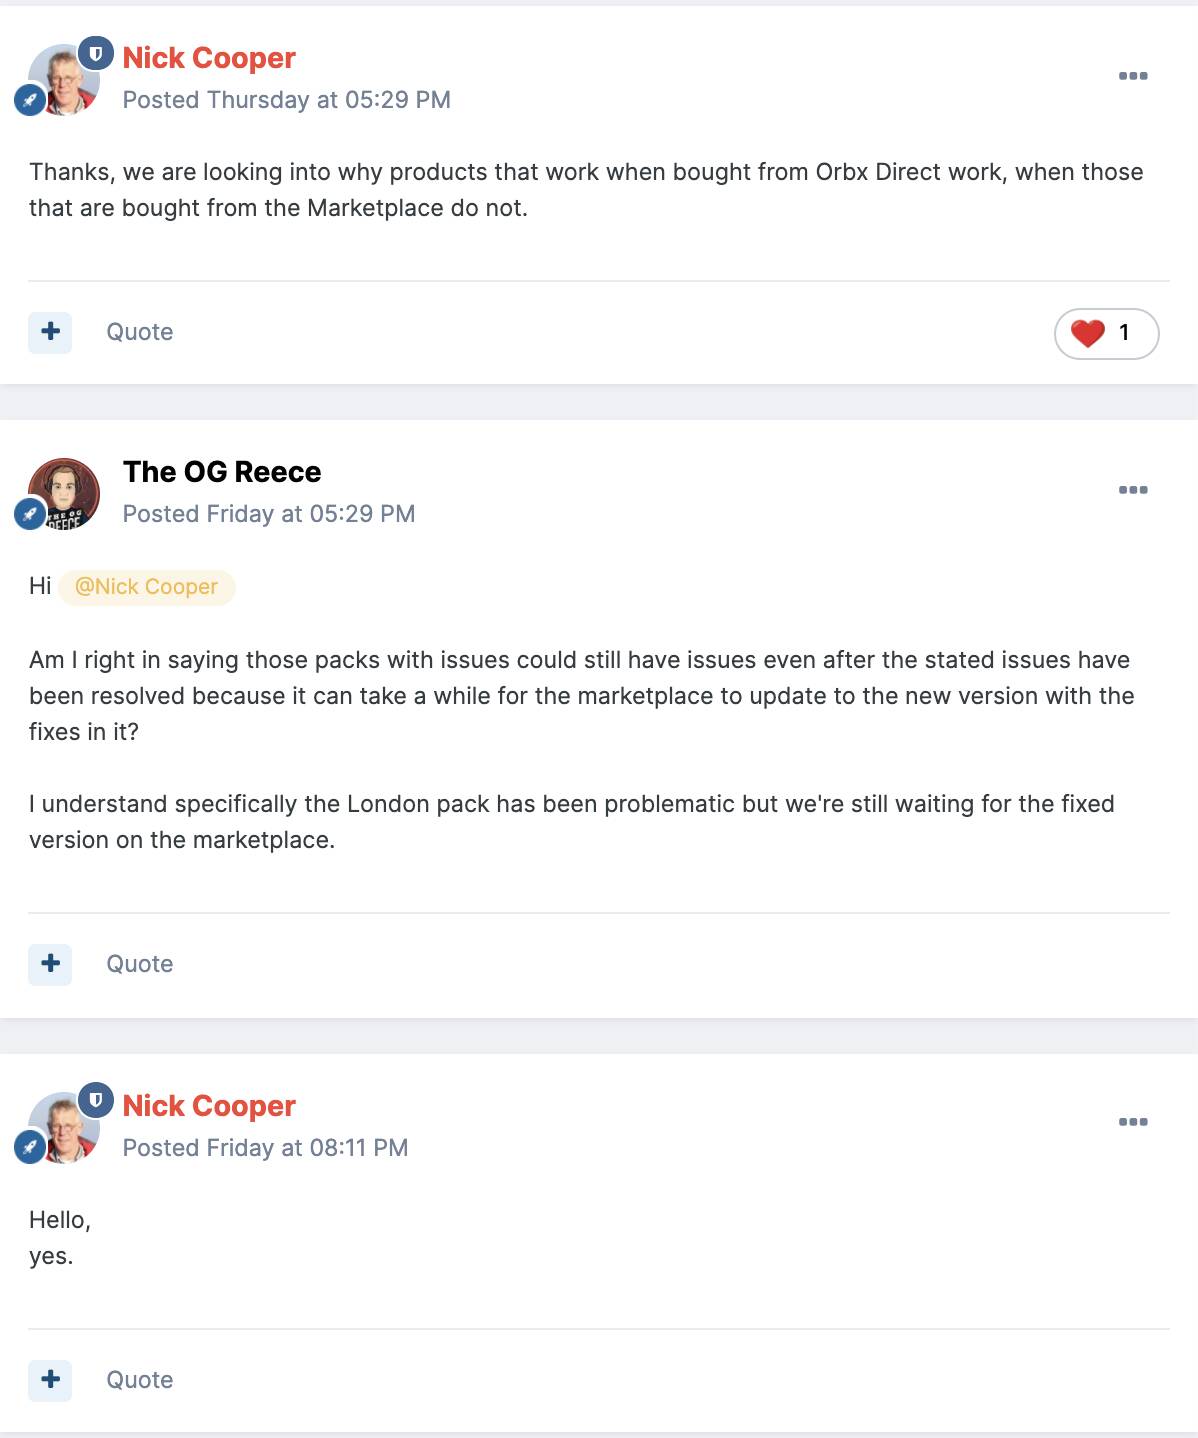1198x1438 pixels.
Task: Open options menu on Nick Cooper's Thursday post
Action: [x=1132, y=76]
